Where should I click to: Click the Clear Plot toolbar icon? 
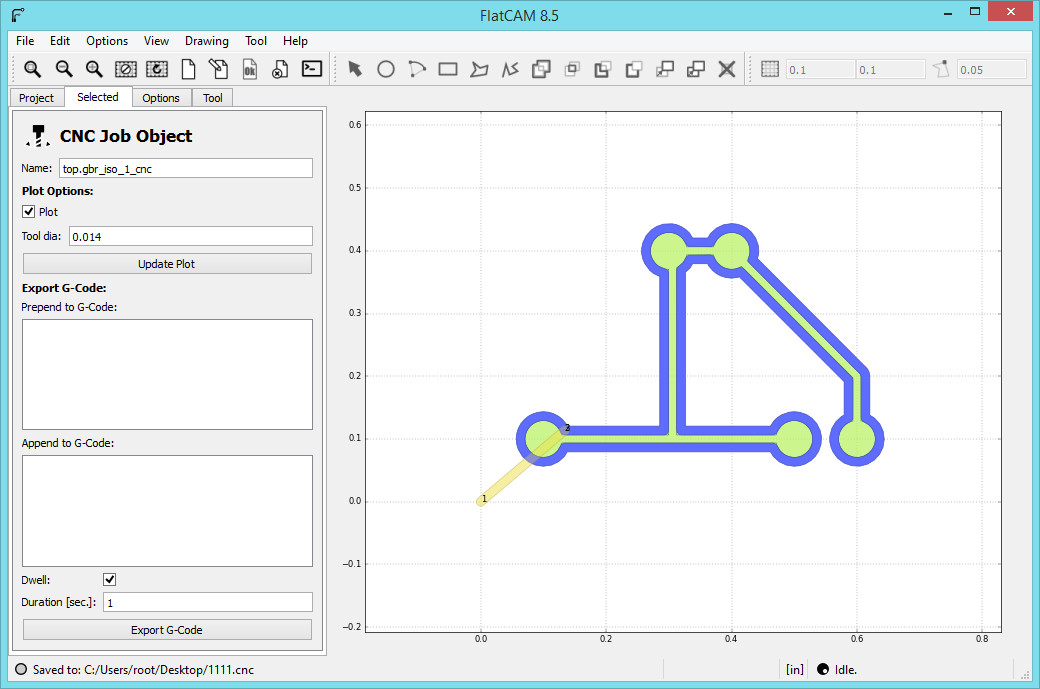125,69
